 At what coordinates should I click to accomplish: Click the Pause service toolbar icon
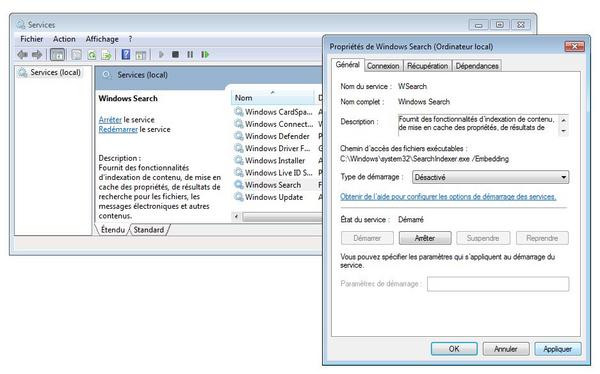[190, 55]
